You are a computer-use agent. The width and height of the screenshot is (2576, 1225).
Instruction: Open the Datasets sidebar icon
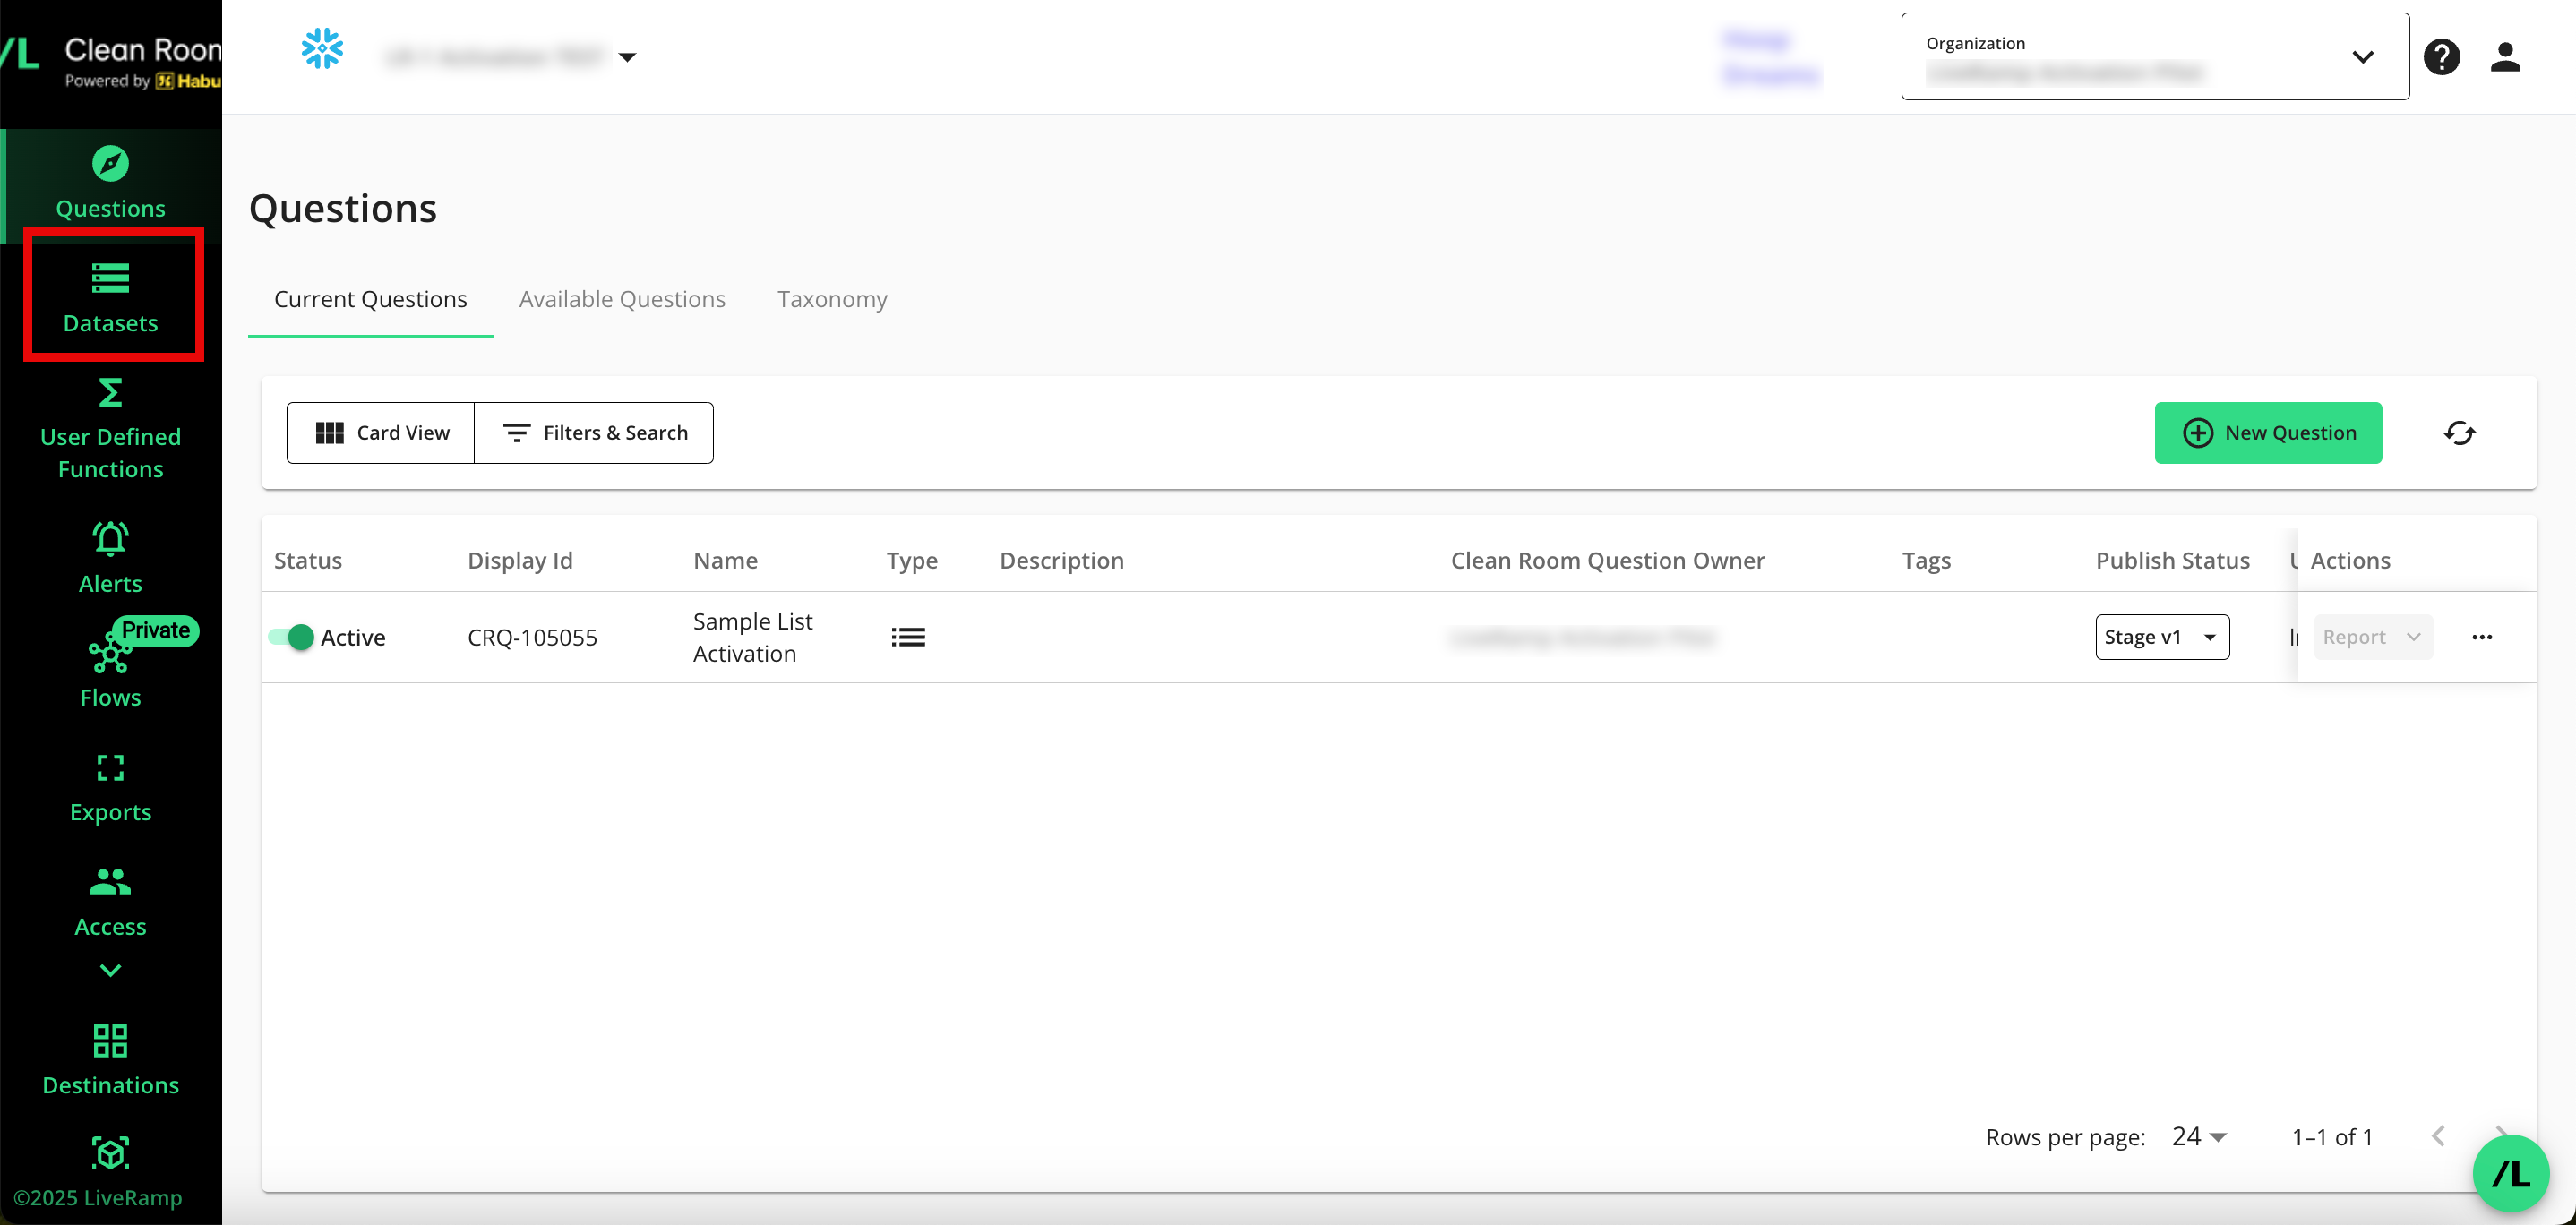(x=110, y=278)
